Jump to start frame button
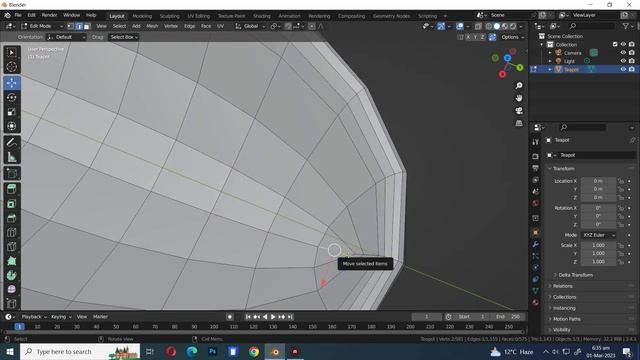 248,317
